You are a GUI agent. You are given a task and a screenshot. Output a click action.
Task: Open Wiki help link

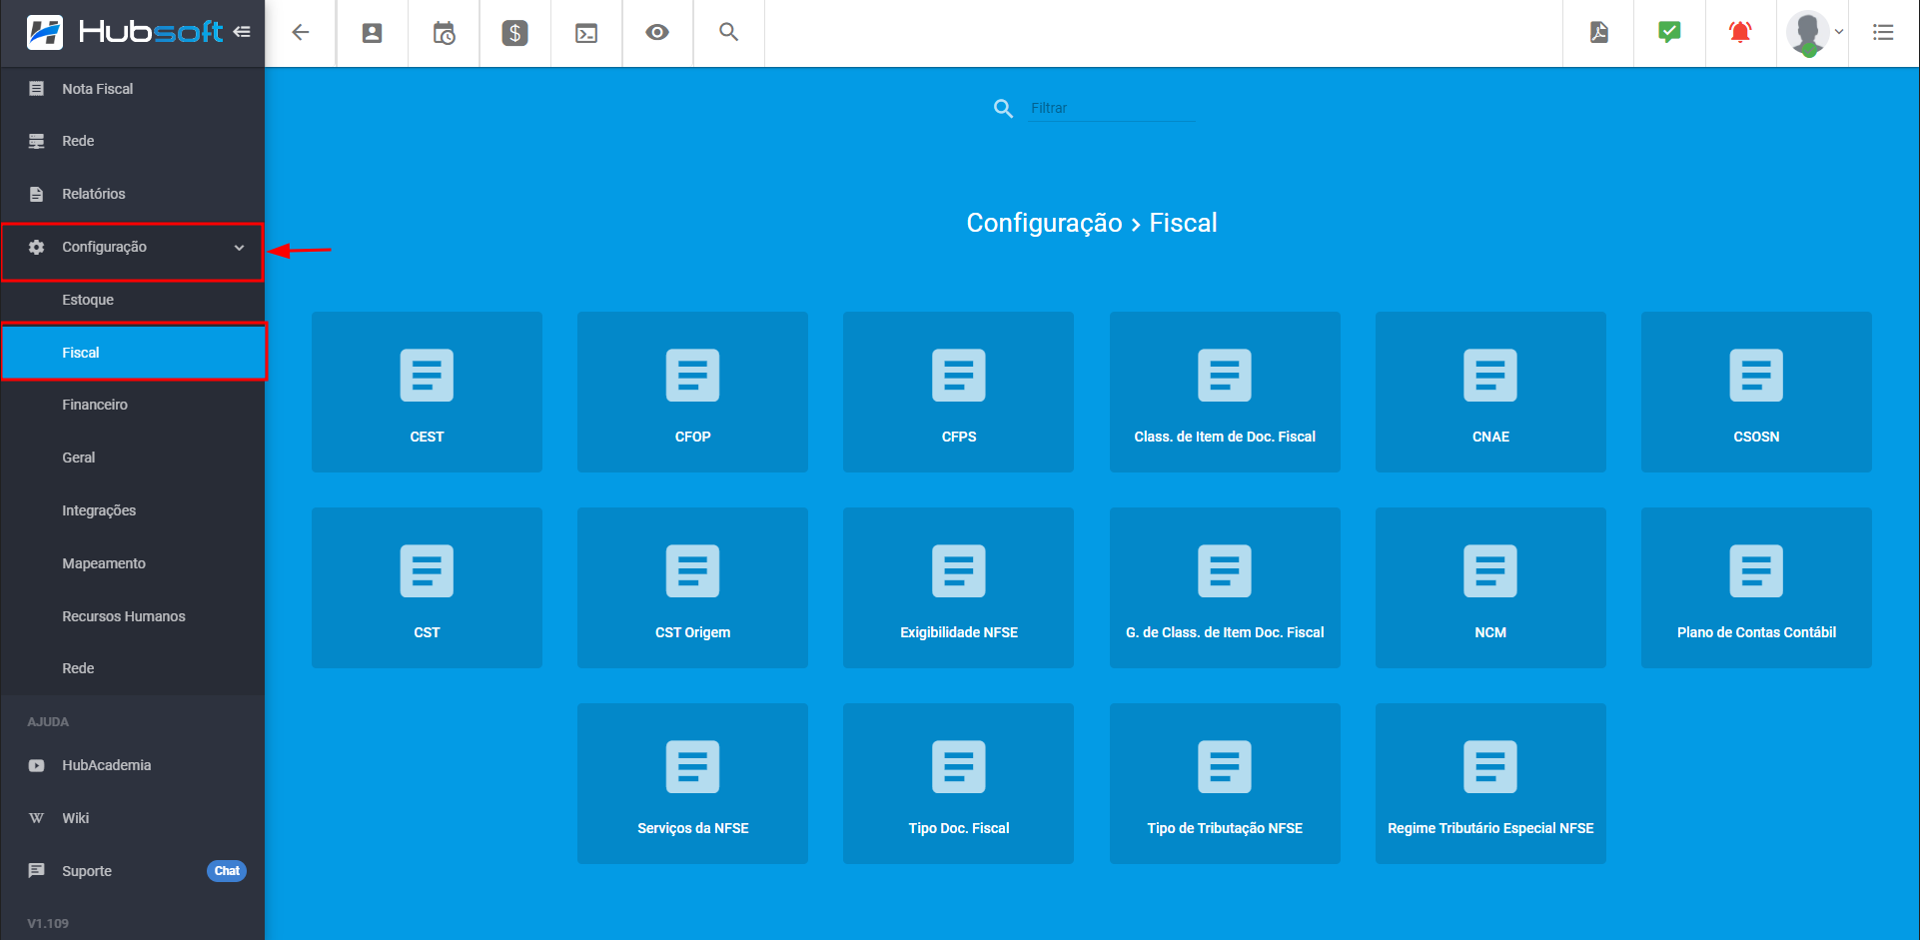(132, 818)
